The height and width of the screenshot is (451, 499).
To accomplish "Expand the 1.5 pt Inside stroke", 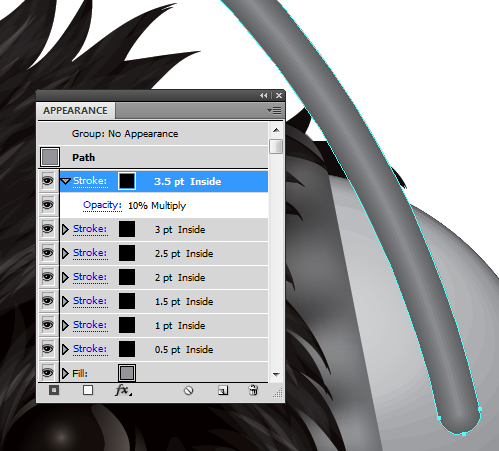I will [65, 301].
